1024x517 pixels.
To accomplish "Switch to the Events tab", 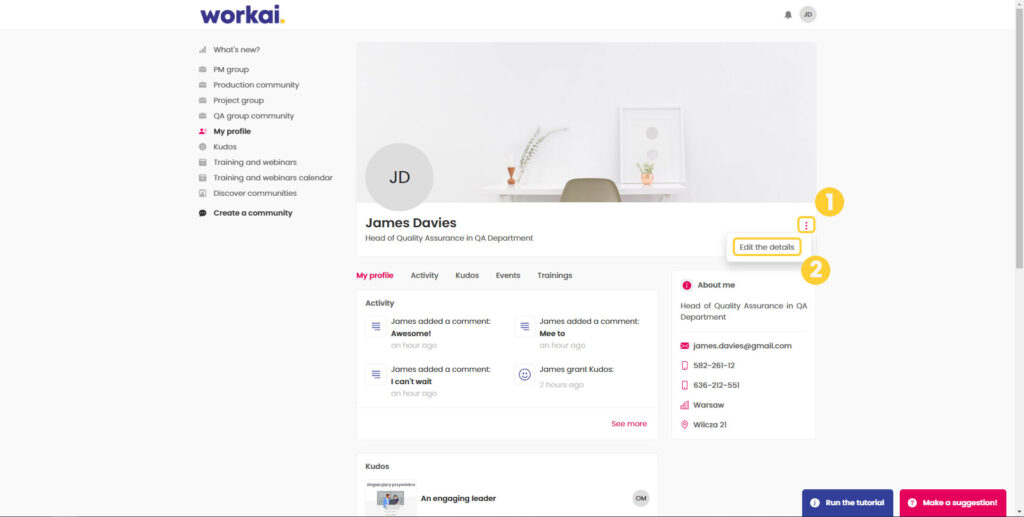I will tap(508, 275).
